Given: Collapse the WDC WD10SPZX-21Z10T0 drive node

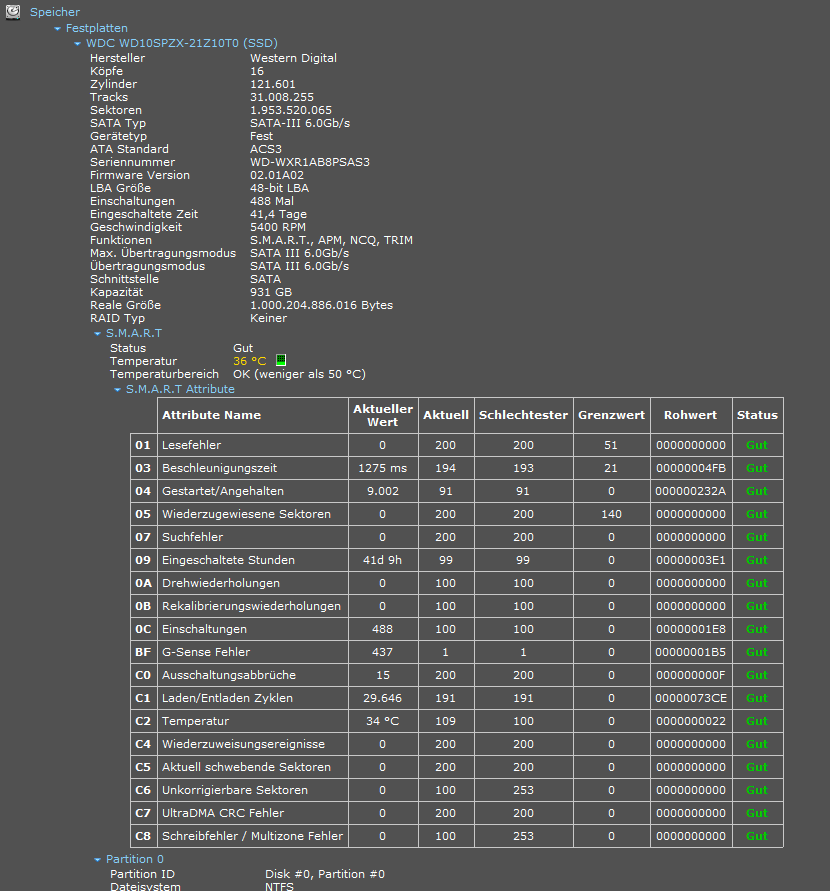Looking at the screenshot, I should coord(77,44).
